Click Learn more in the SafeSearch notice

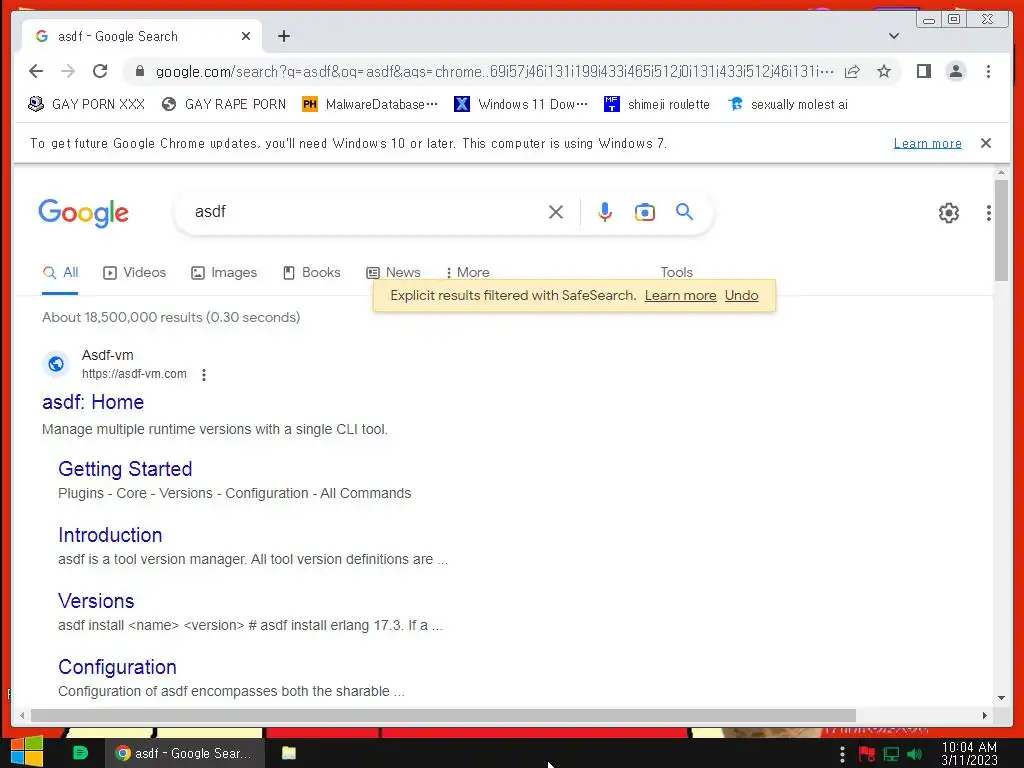pyautogui.click(x=680, y=295)
